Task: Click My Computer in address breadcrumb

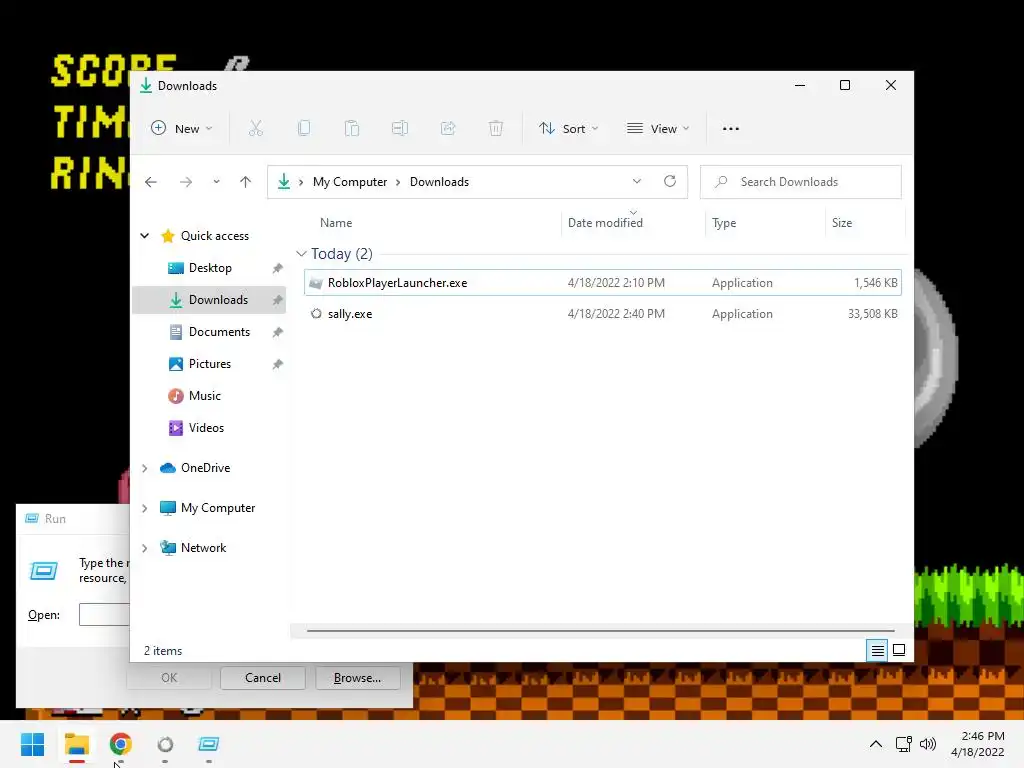Action: [x=350, y=182]
